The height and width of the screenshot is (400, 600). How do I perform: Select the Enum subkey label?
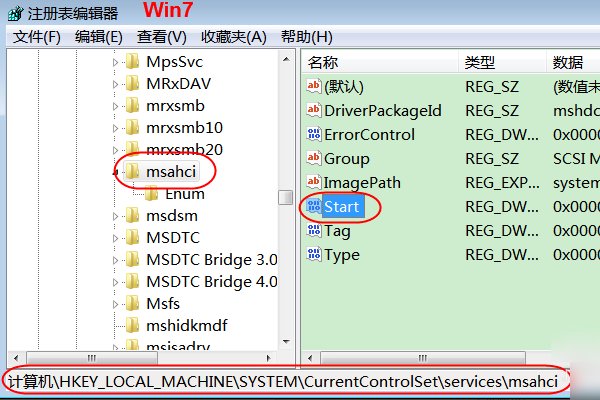pyautogui.click(x=185, y=194)
